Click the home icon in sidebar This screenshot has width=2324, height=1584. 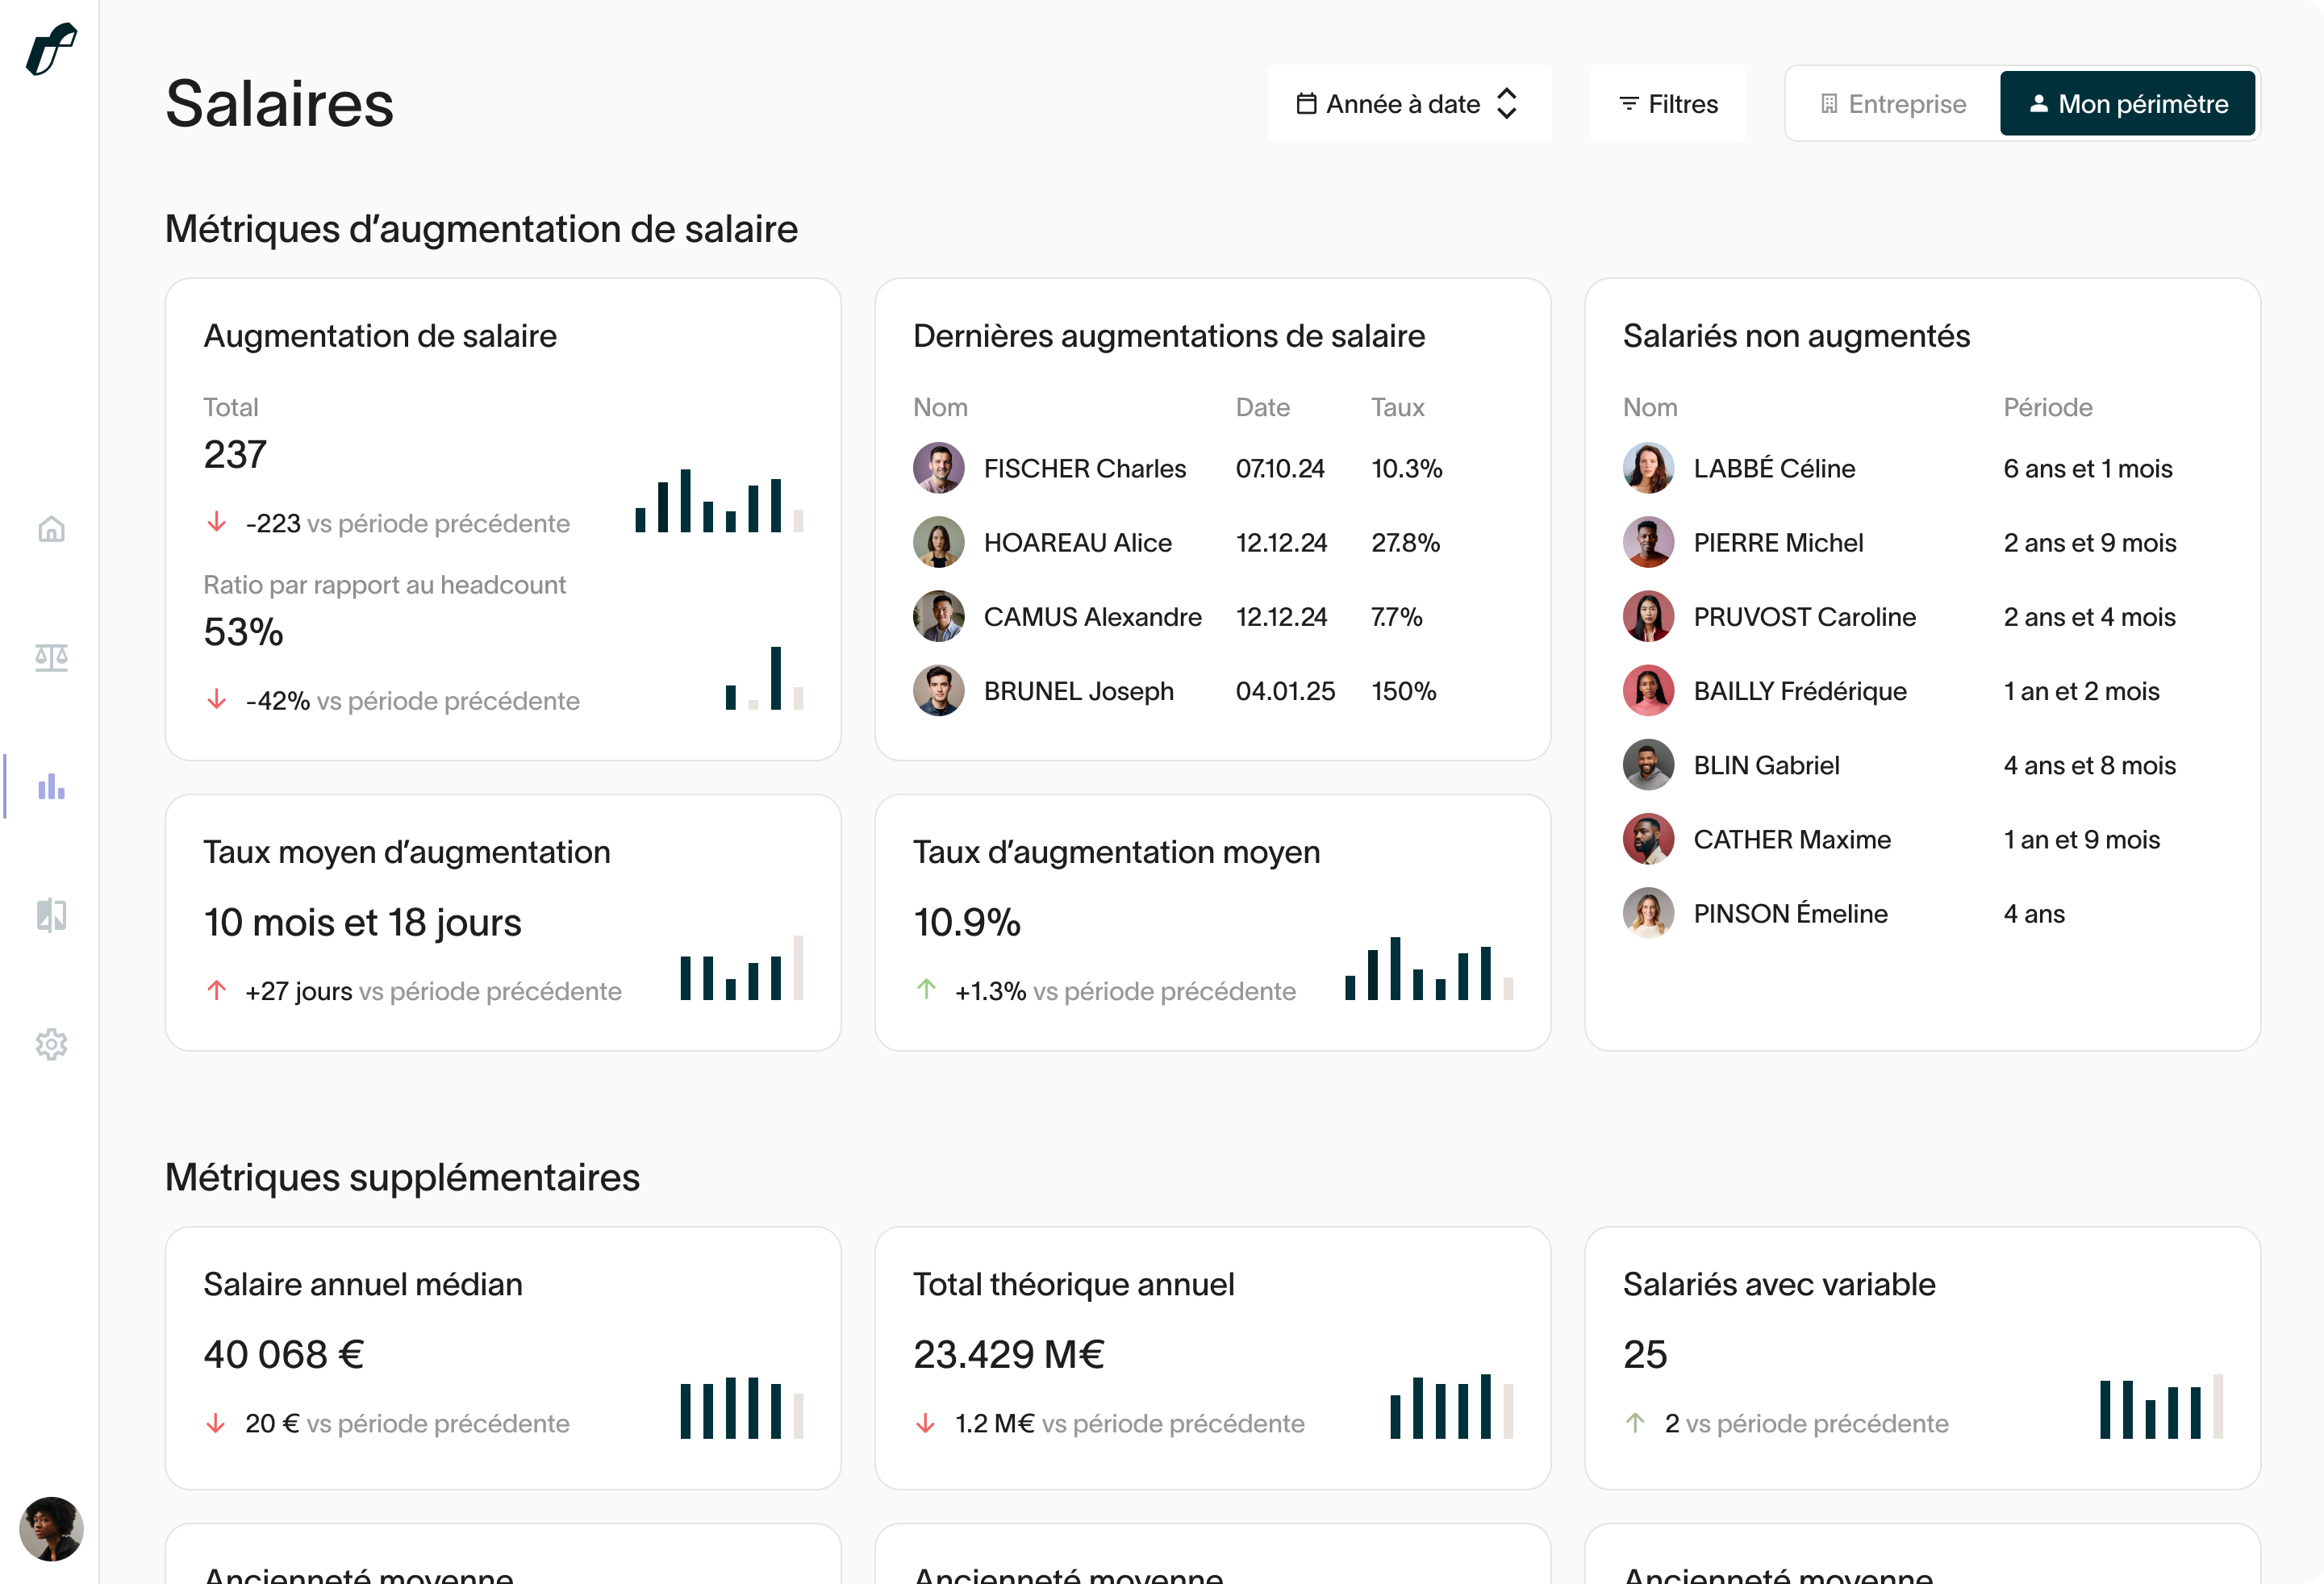tap(51, 529)
